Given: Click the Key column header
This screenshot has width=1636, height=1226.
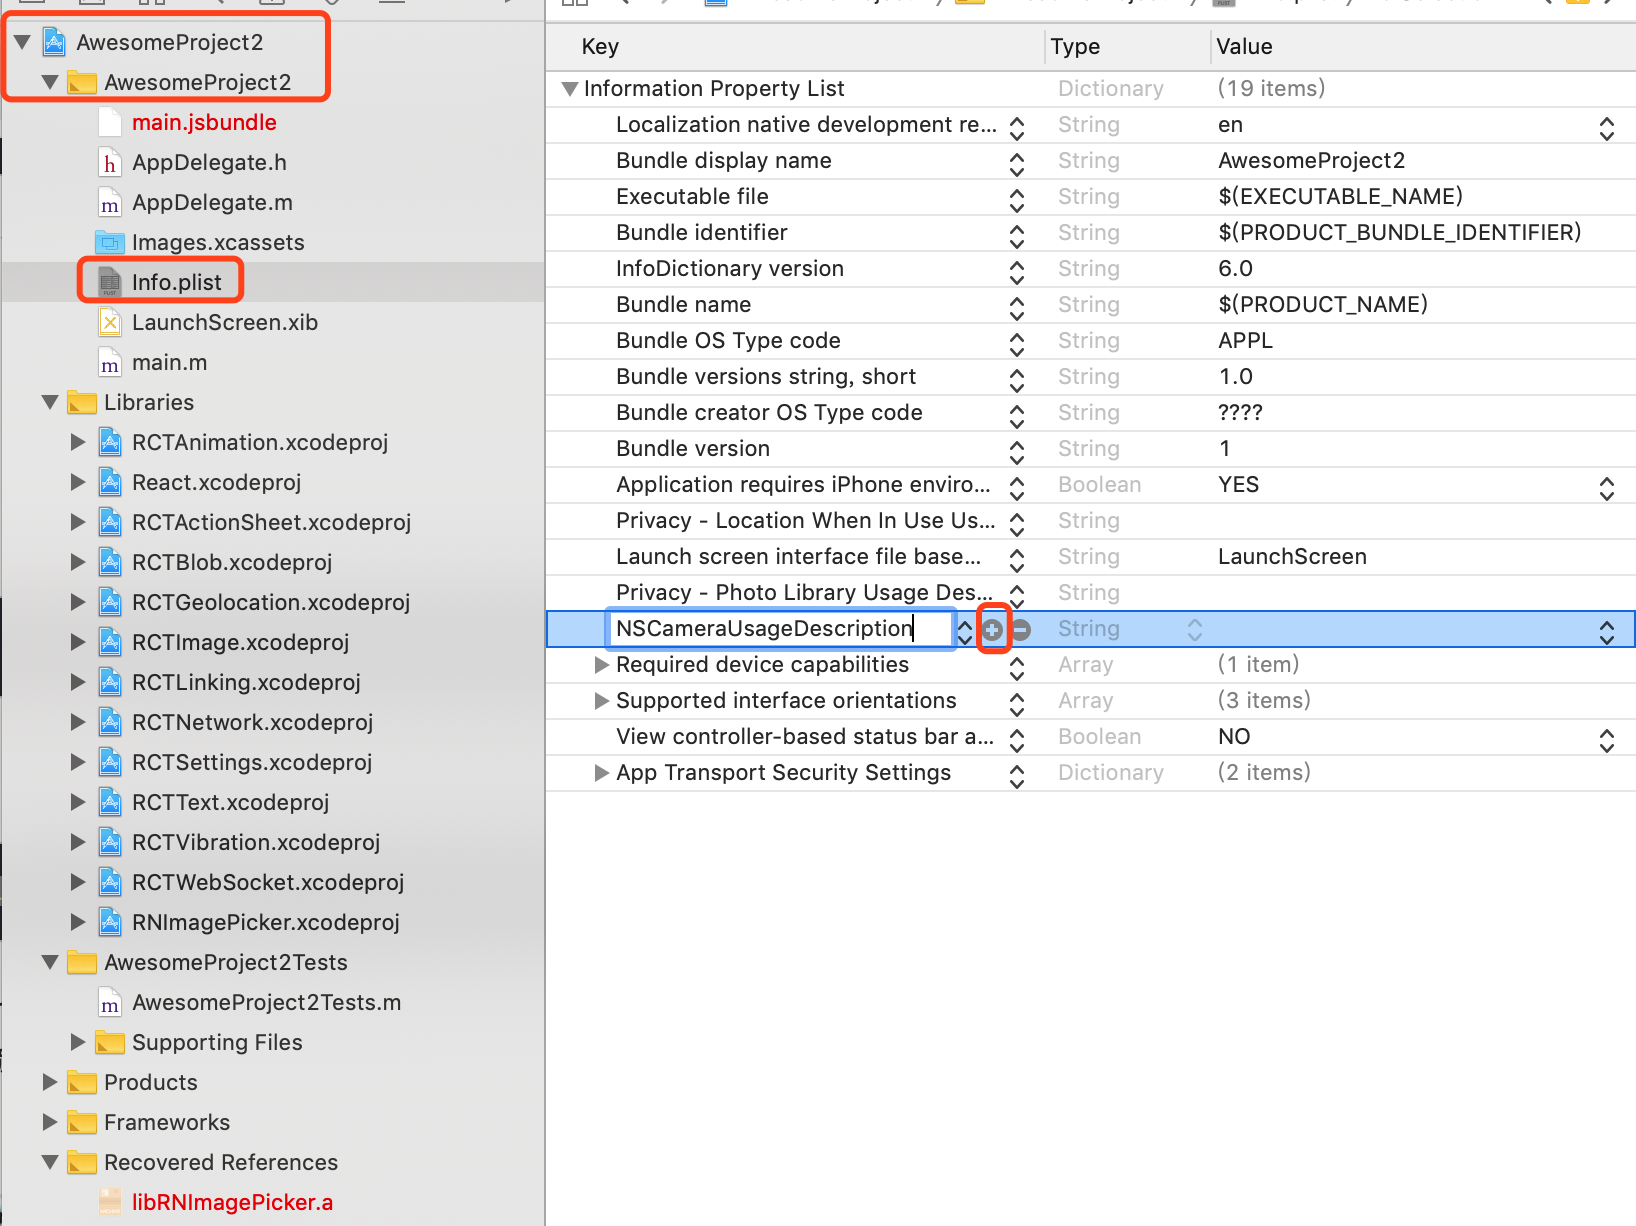Looking at the screenshot, I should [x=600, y=47].
